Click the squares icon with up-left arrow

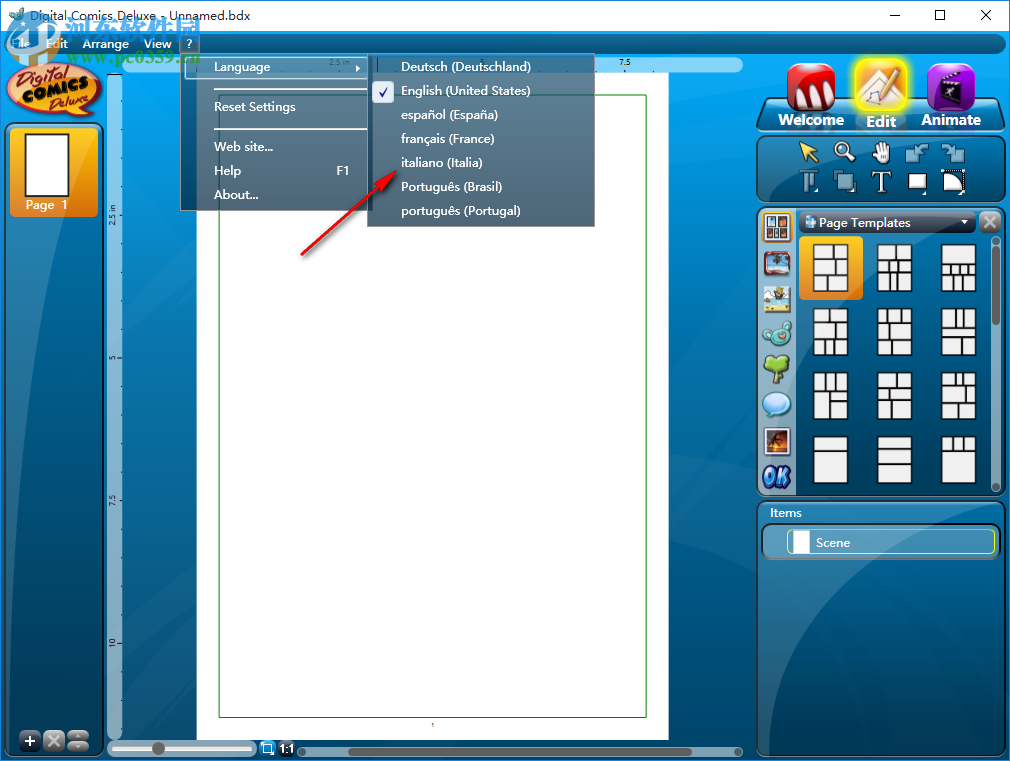click(916, 153)
